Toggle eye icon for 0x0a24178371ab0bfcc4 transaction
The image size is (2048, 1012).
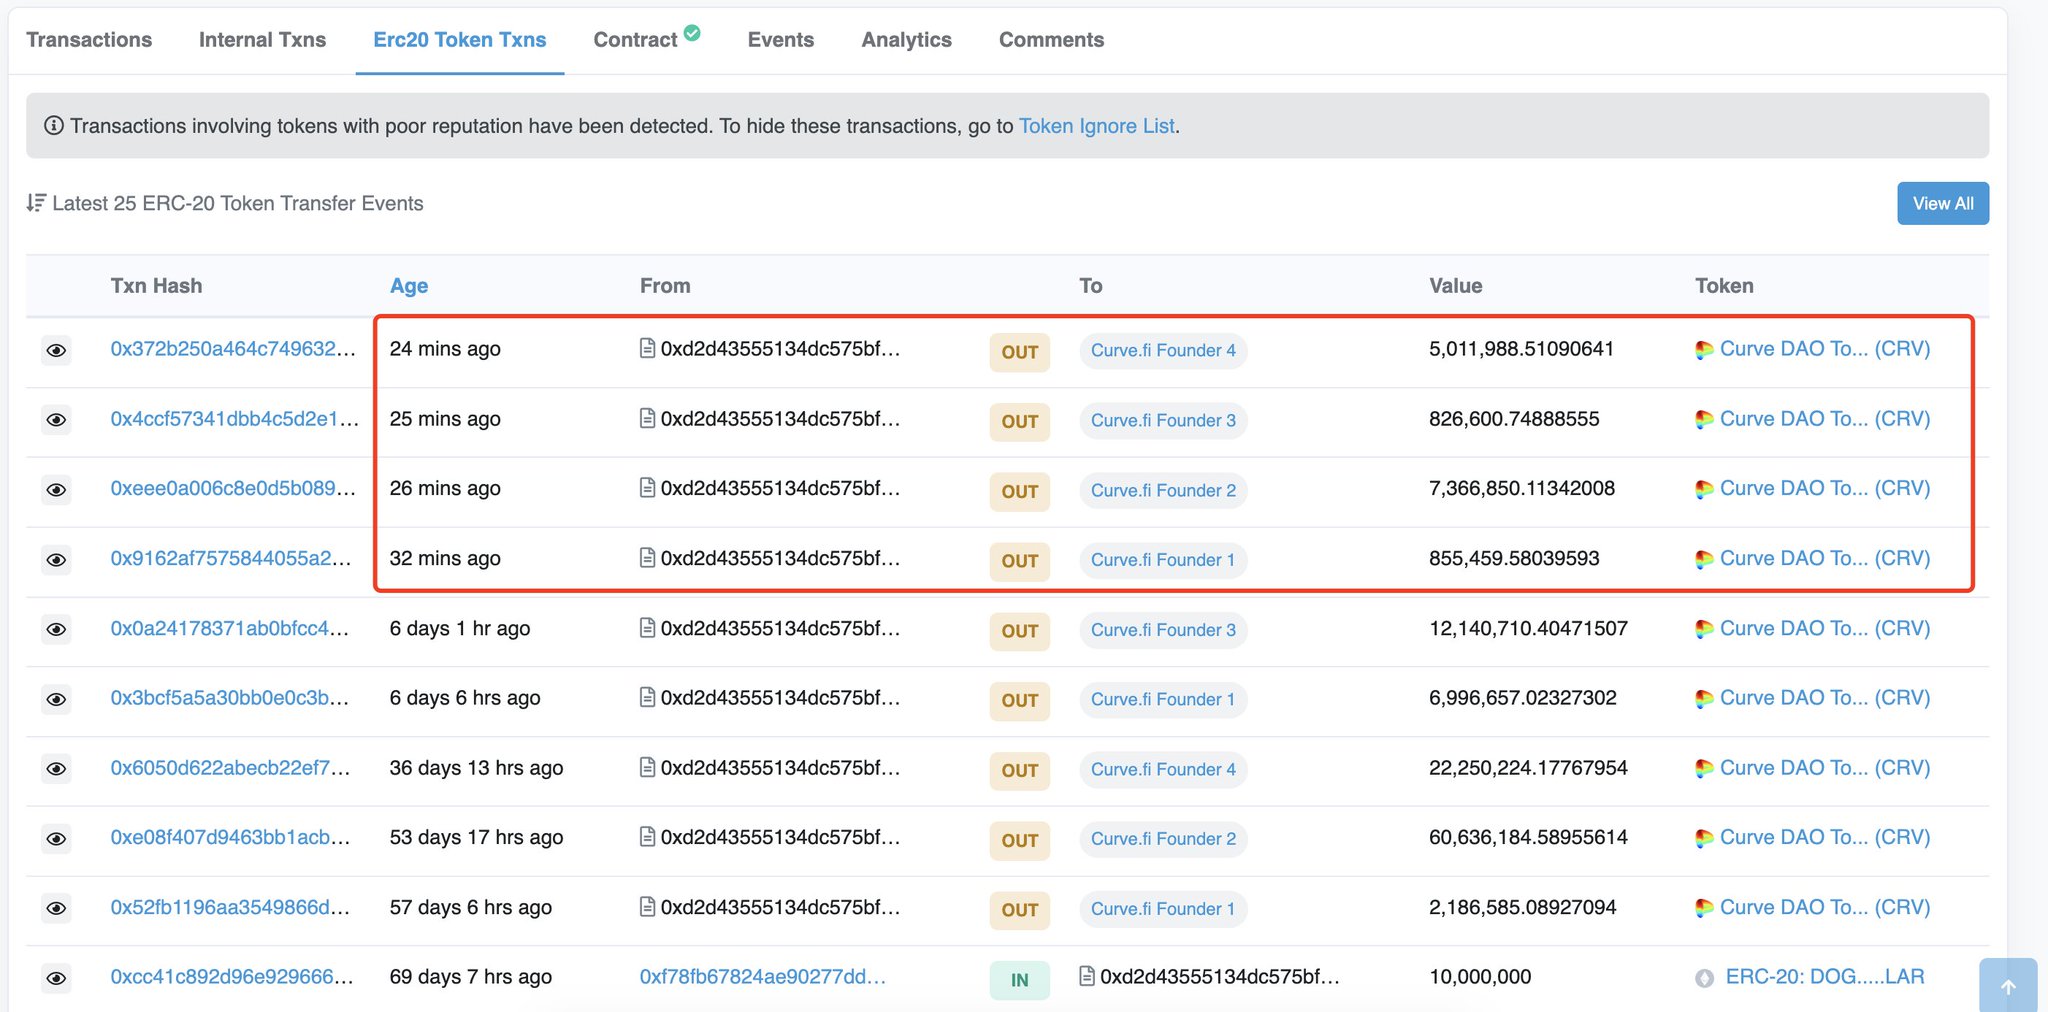tap(56, 630)
